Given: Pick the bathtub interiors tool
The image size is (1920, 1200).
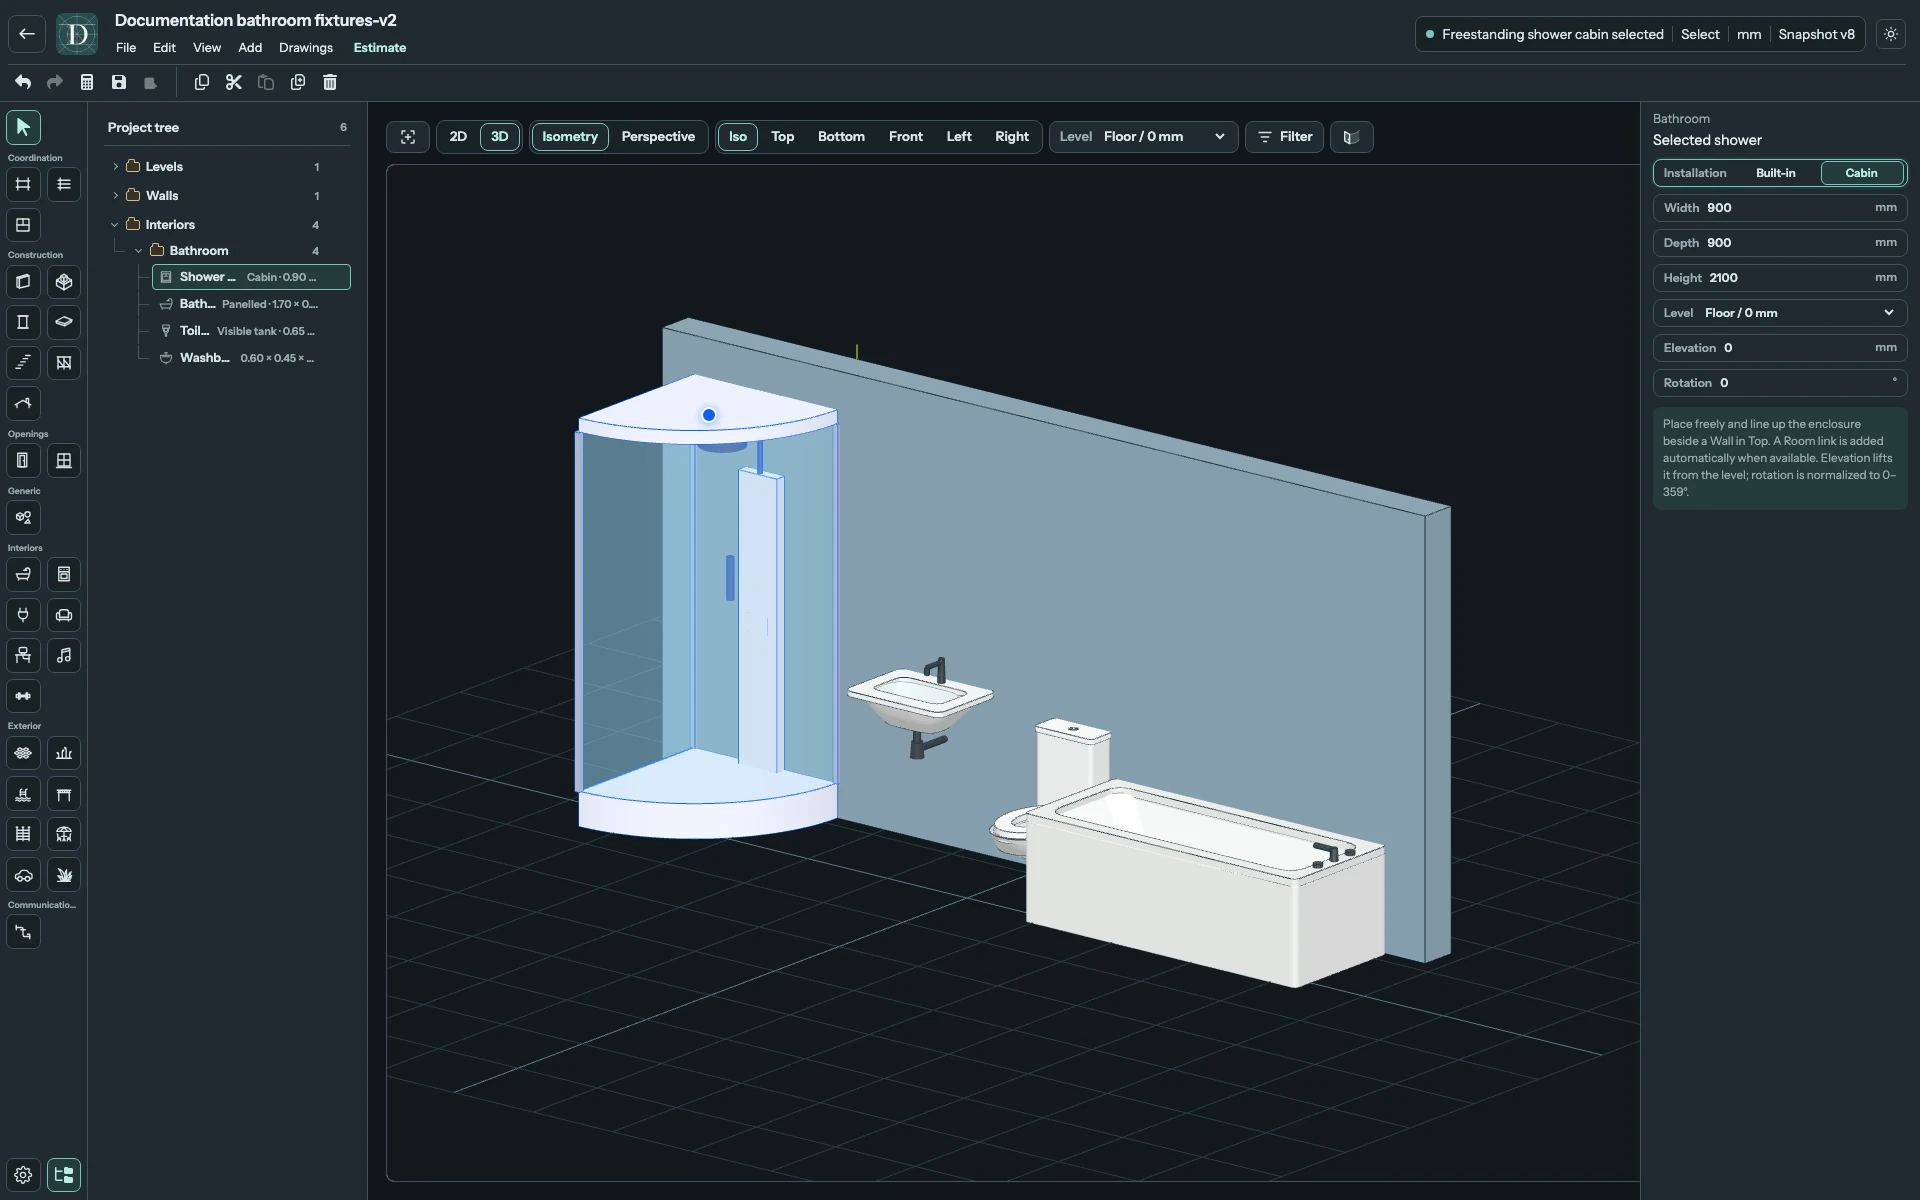Looking at the screenshot, I should (x=23, y=575).
